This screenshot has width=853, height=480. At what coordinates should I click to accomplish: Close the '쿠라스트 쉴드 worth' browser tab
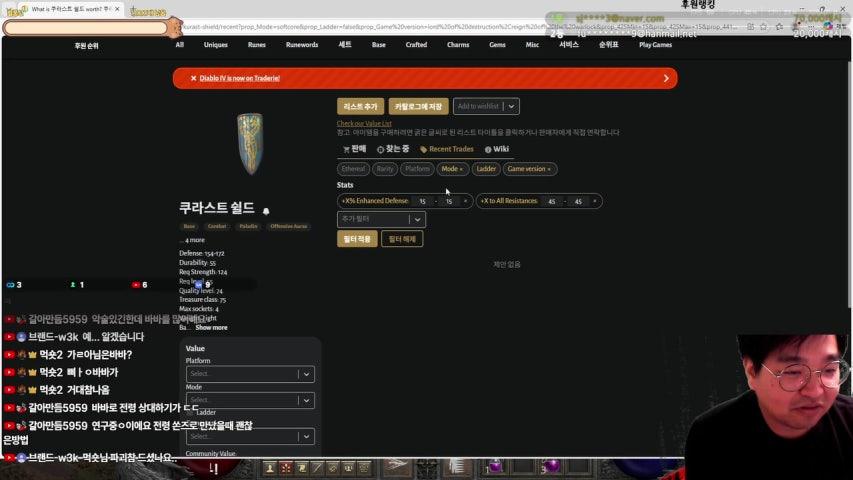click(x=117, y=9)
